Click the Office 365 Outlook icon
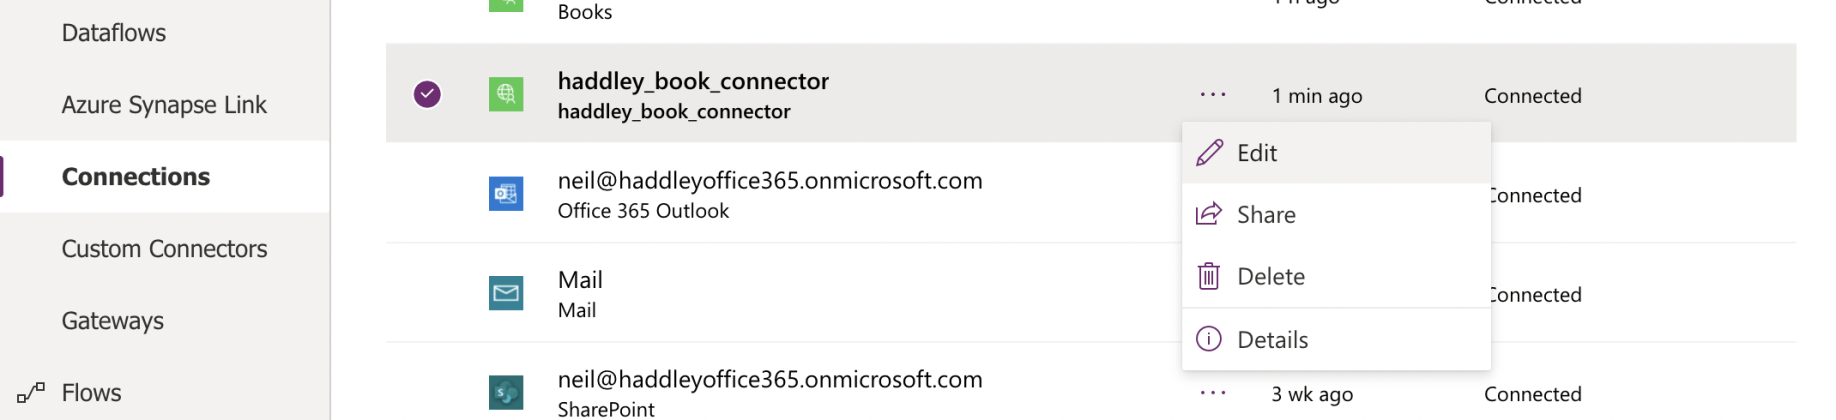The image size is (1836, 420). [506, 193]
